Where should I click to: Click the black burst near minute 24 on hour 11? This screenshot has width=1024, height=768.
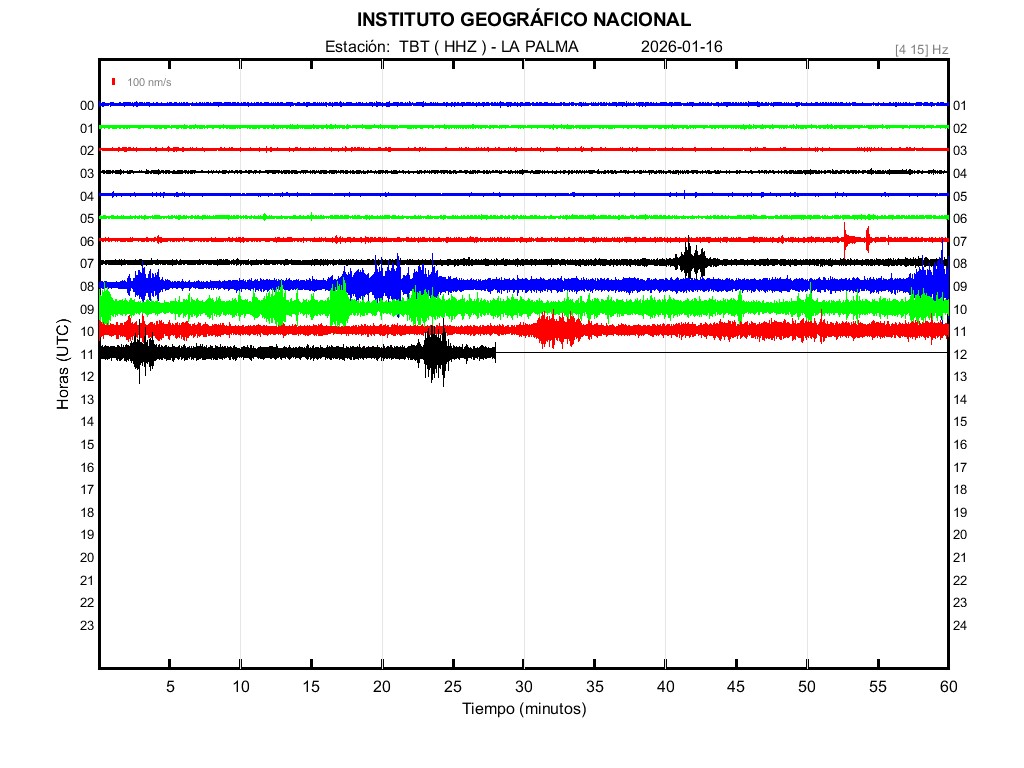click(x=435, y=352)
